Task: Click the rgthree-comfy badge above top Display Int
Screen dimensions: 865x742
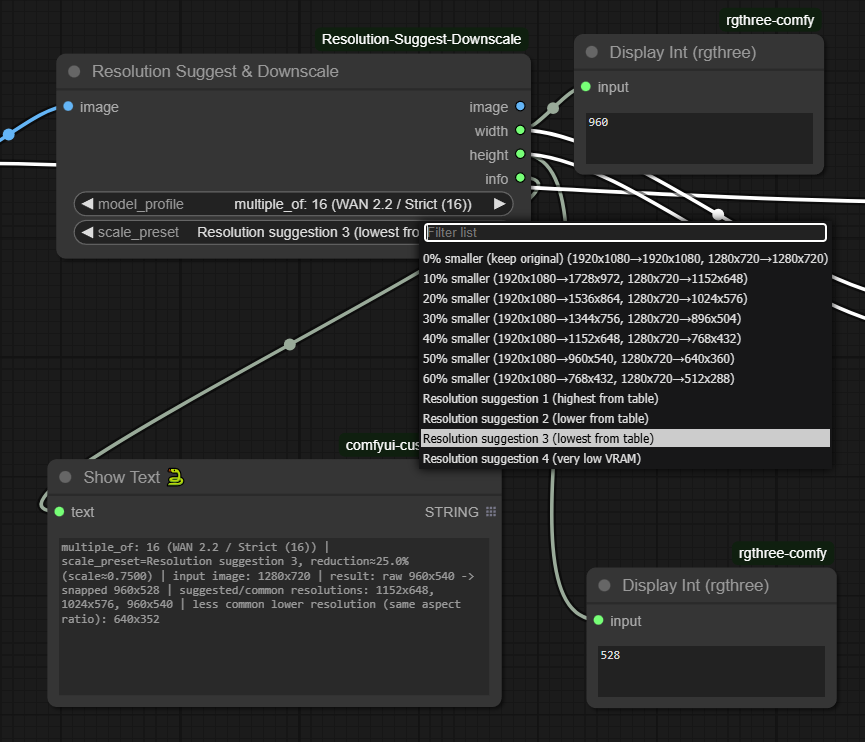Action: pos(770,20)
